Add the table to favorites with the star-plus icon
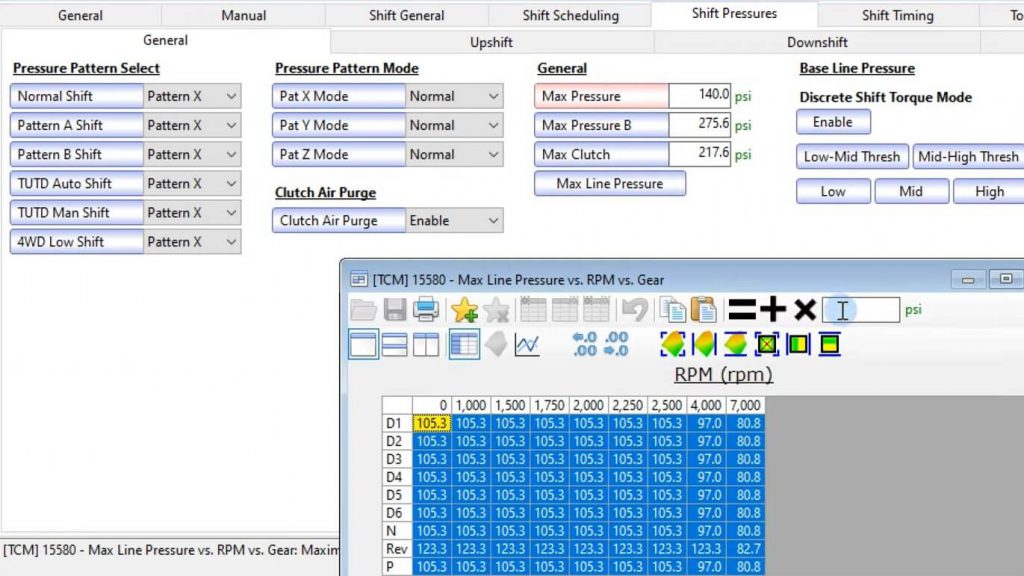1024x576 pixels. coord(464,310)
